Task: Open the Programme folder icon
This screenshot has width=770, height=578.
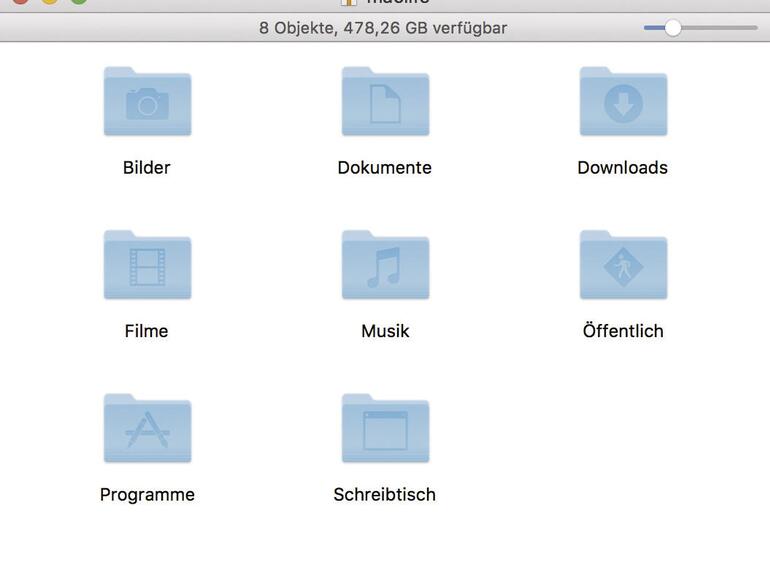Action: click(x=147, y=429)
